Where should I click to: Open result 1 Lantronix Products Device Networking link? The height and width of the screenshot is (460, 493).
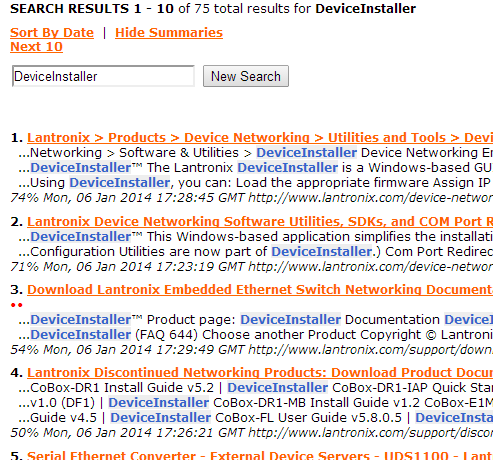260,137
